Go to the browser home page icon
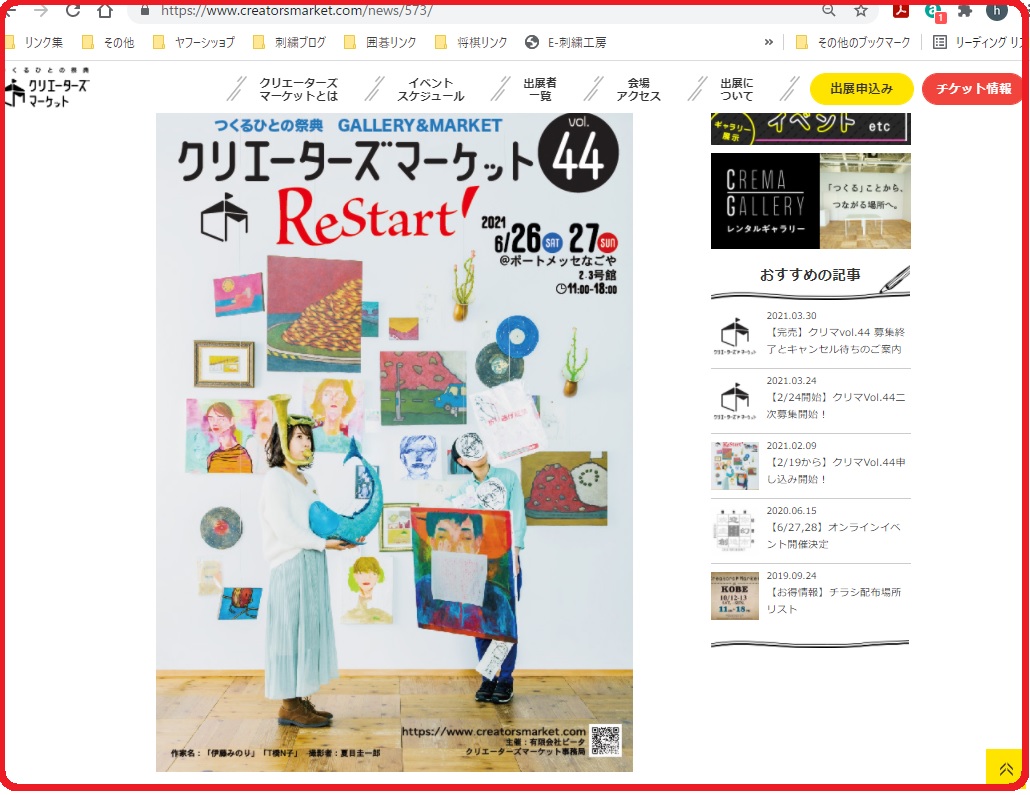Viewport: 1030px width, 795px height. tap(104, 11)
